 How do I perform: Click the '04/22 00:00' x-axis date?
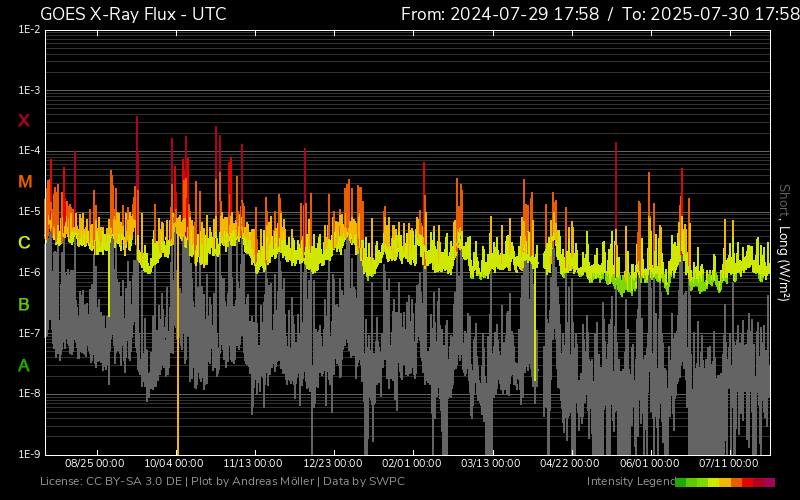570,463
